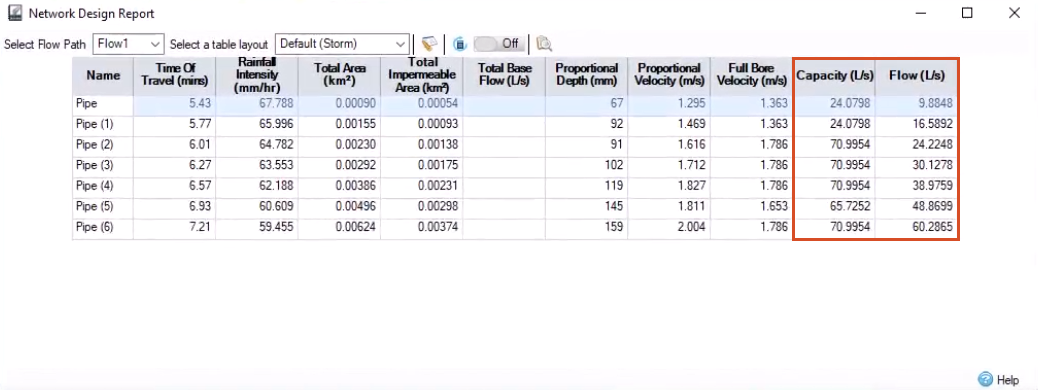Click the Help question mark icon
The image size is (1038, 390).
coord(986,379)
